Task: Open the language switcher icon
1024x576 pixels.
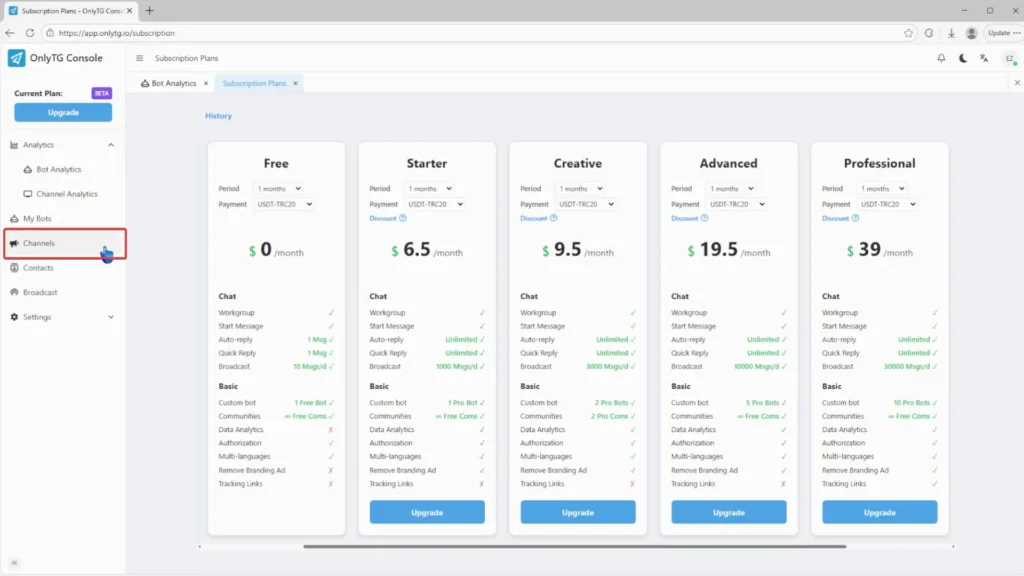Action: 984,58
